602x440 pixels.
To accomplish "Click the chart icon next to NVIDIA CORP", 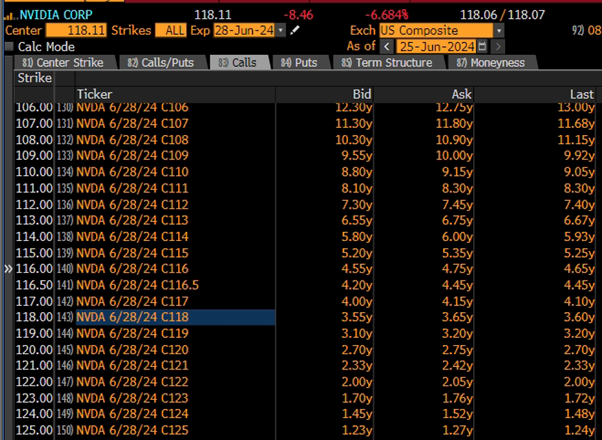I will (10, 15).
